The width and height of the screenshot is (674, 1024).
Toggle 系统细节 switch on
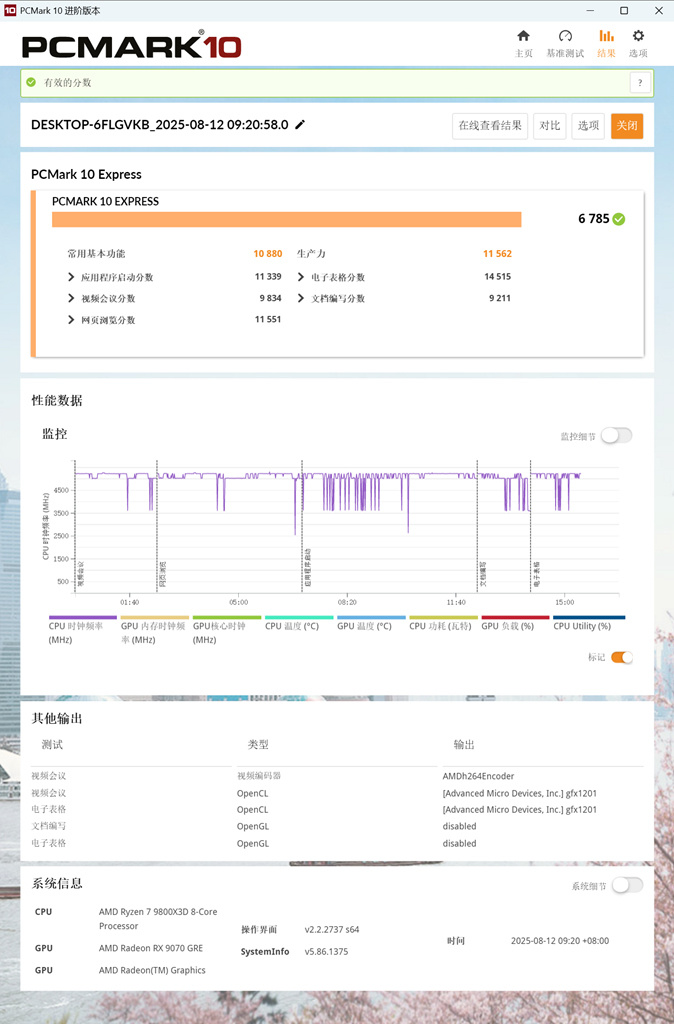click(628, 885)
